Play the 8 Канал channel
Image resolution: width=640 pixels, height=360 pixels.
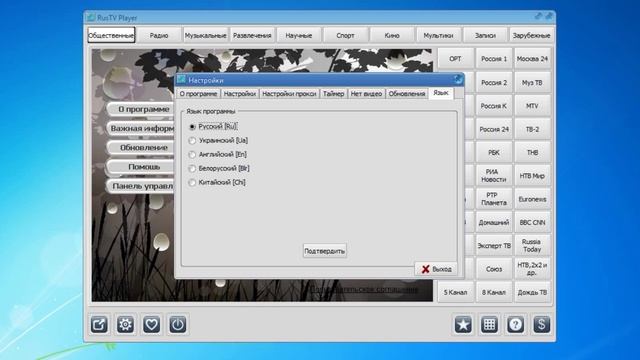coord(494,292)
